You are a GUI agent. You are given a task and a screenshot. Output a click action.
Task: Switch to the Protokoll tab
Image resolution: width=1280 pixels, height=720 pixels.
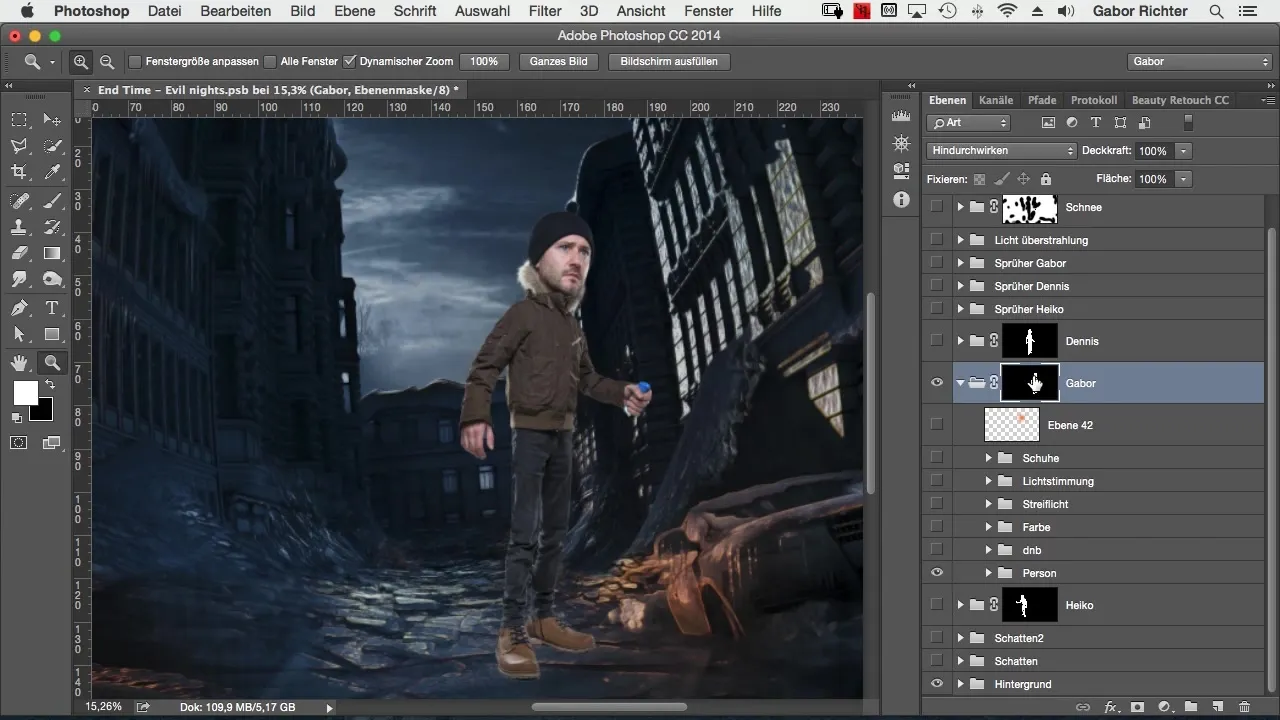coord(1094,100)
